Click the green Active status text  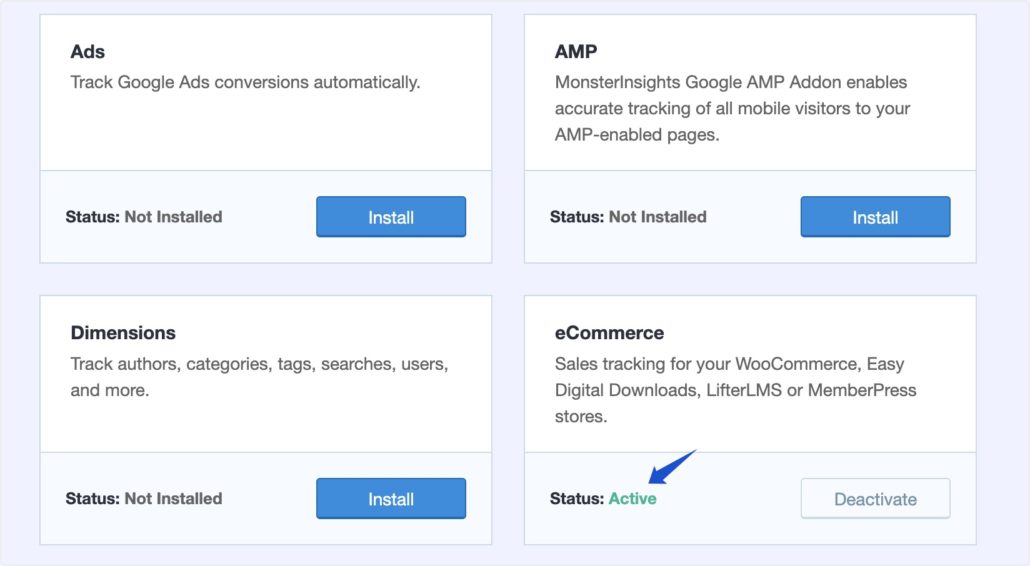point(632,498)
